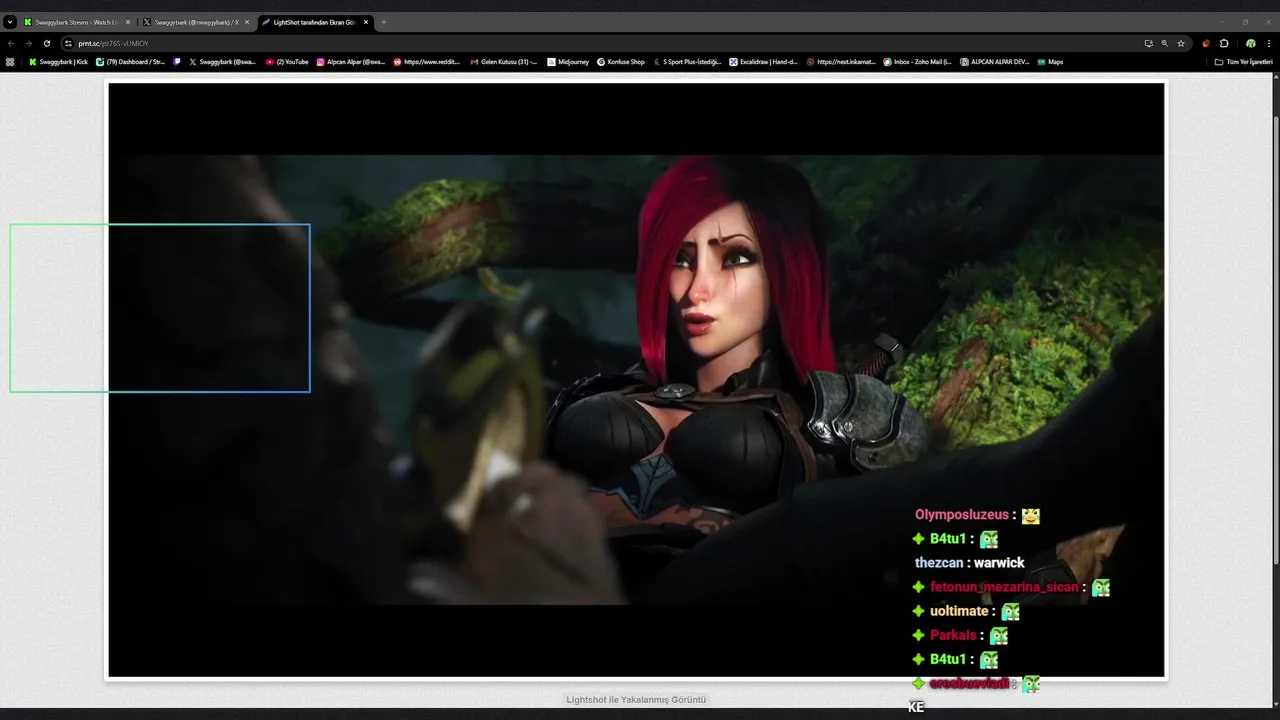The height and width of the screenshot is (720, 1280).
Task: Open a new browser tab
Action: 384,22
